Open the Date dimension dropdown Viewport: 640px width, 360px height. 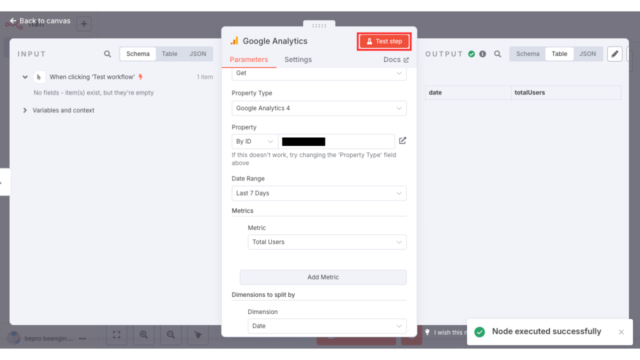click(x=327, y=326)
